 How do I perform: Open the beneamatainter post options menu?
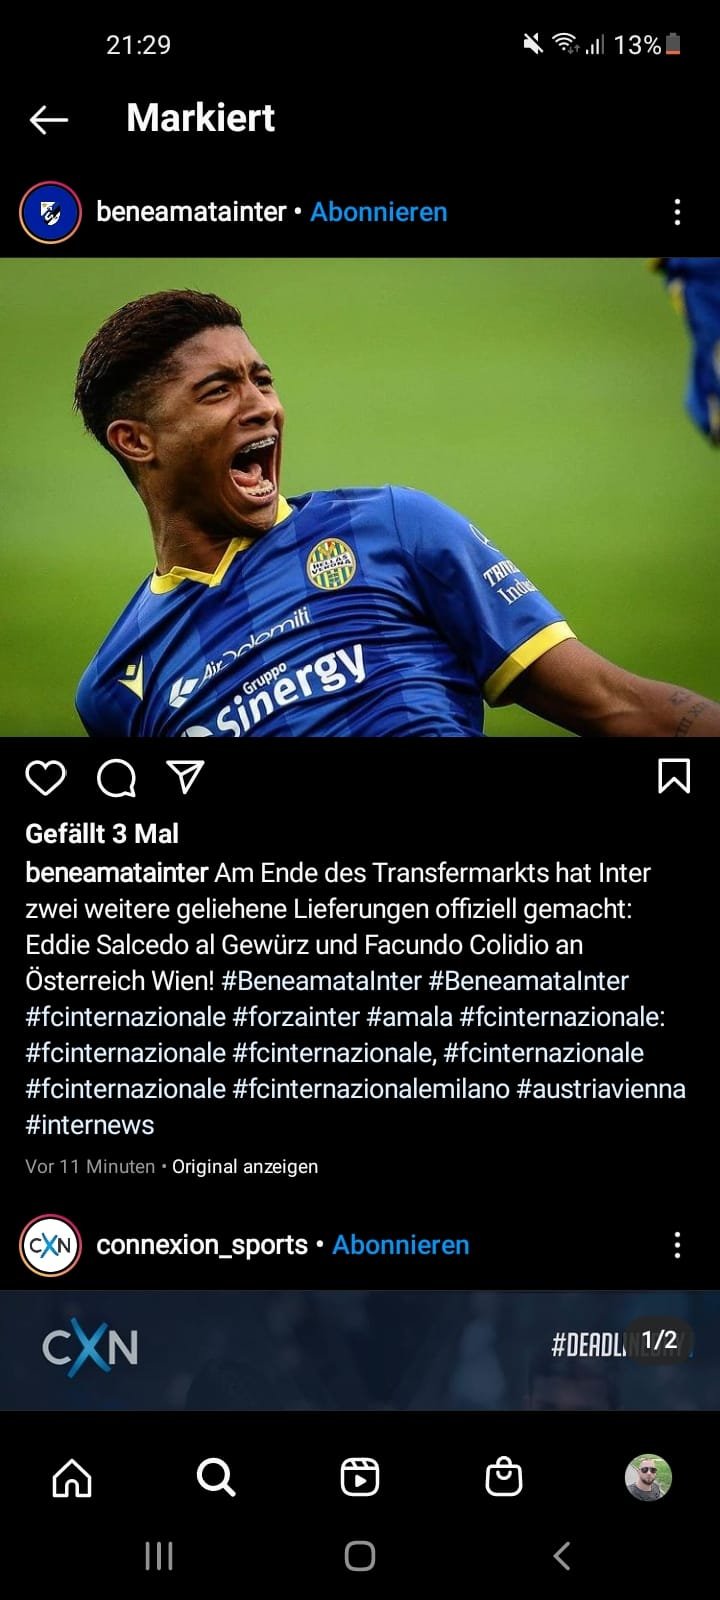[677, 212]
